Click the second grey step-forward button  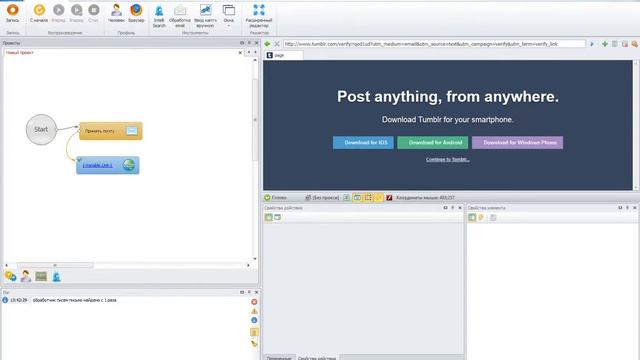pos(76,13)
